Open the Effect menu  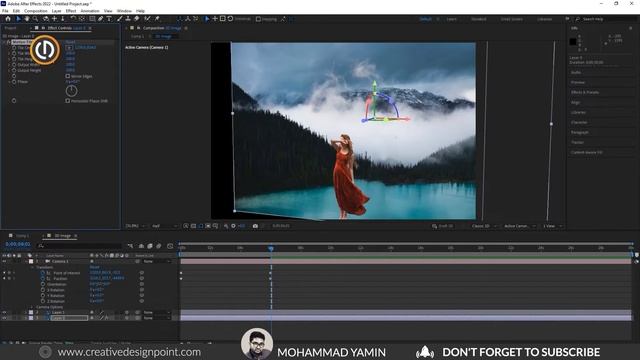pos(71,11)
